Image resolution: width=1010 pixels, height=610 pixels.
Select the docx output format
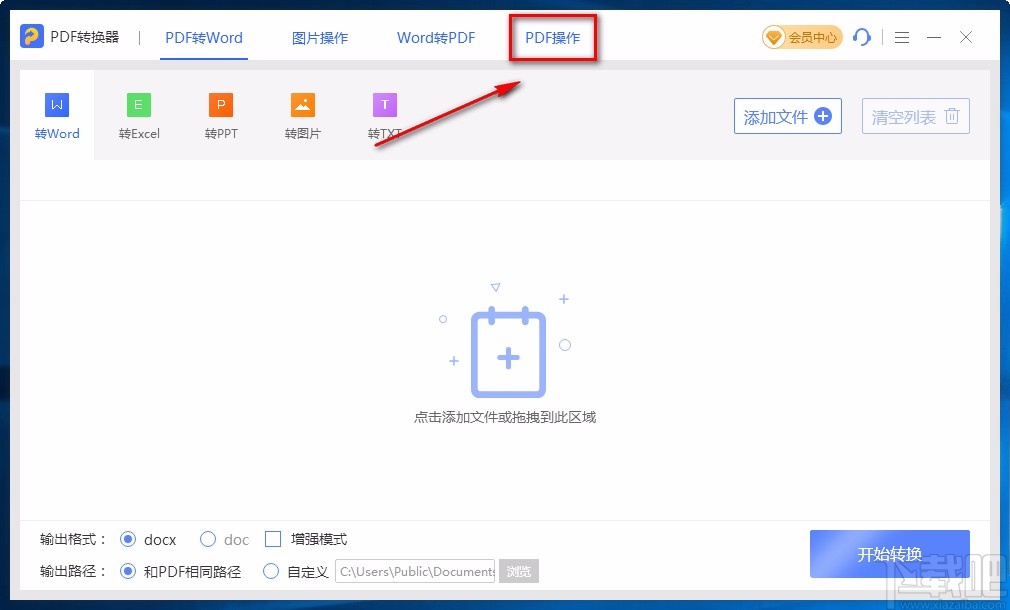(128, 539)
